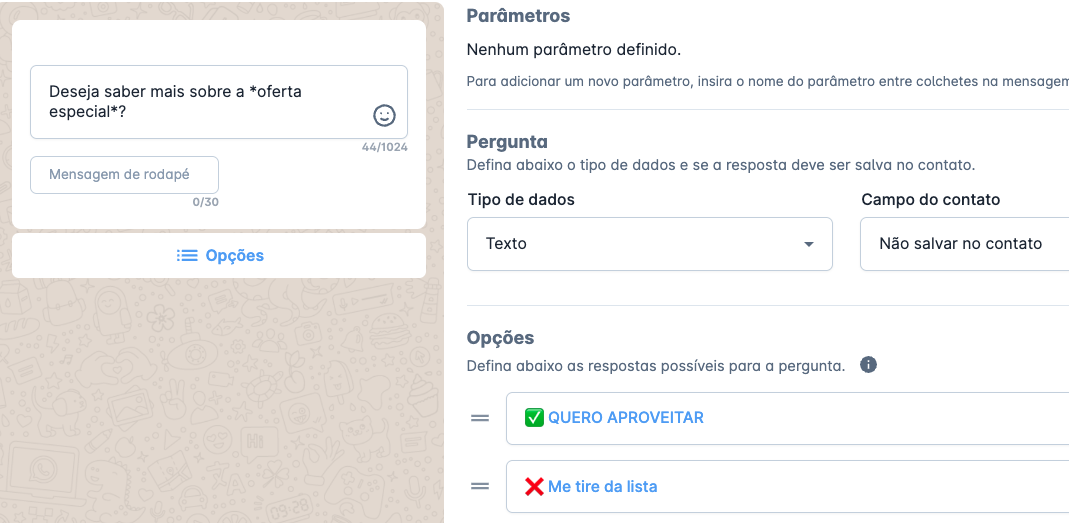Screen dimensions: 1069x523
Task: Click the Nenhum parâmetro definido text
Action: (573, 50)
